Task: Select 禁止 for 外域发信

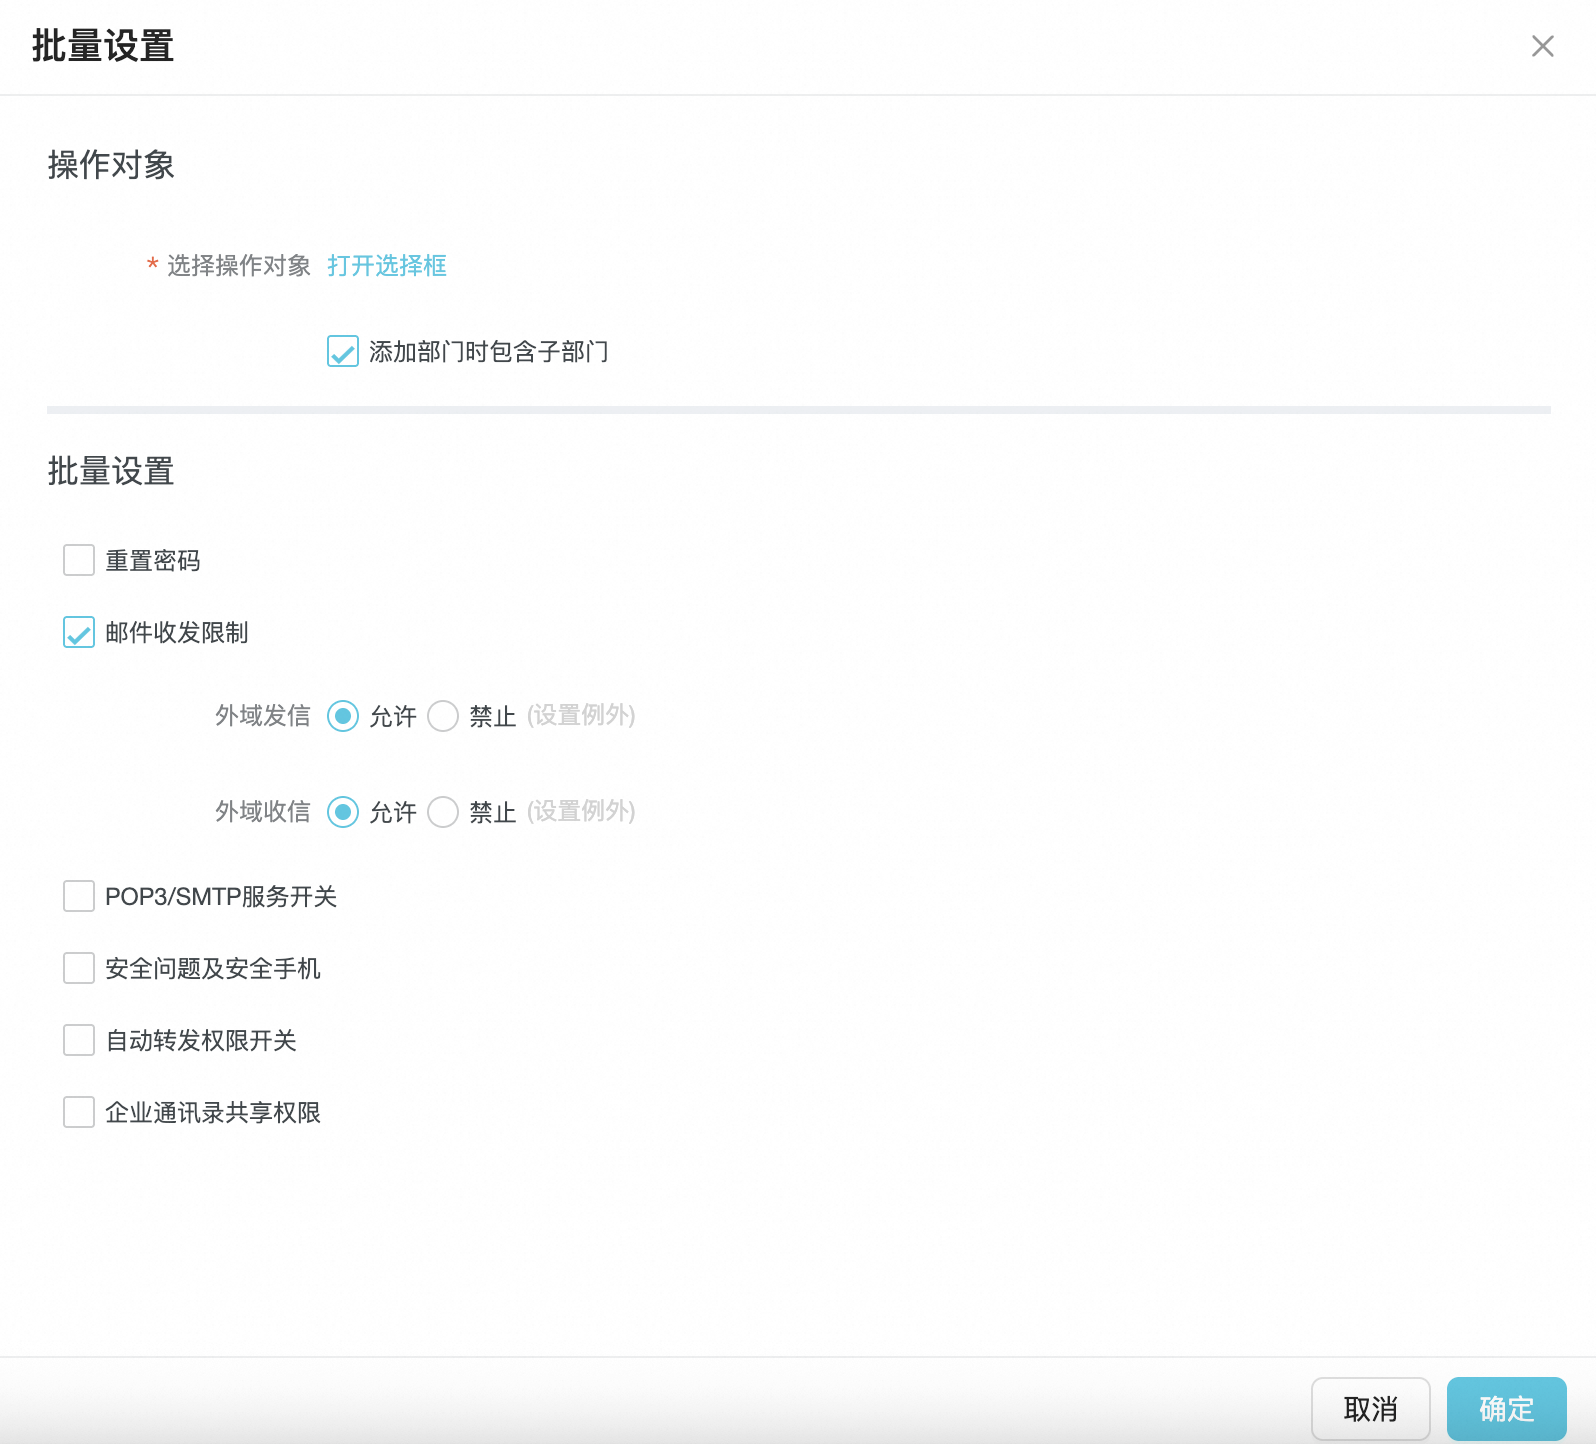Action: click(x=443, y=716)
